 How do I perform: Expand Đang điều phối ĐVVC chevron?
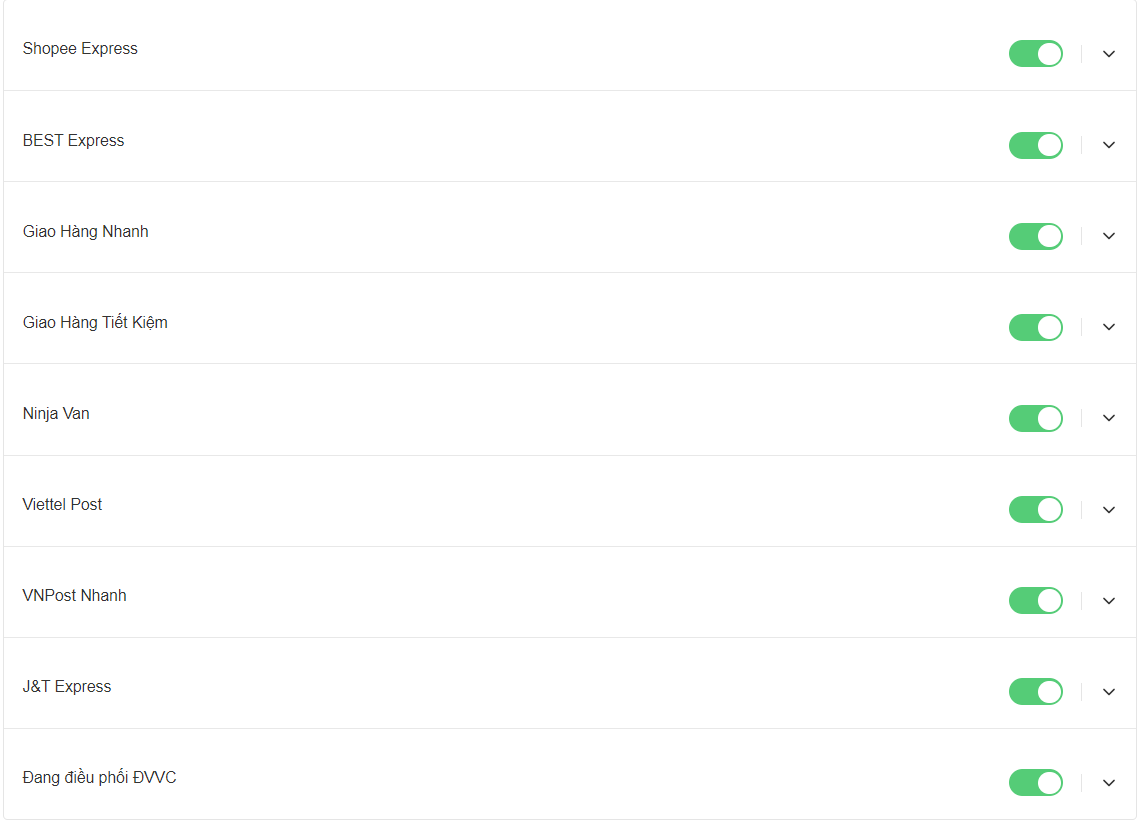click(1108, 783)
